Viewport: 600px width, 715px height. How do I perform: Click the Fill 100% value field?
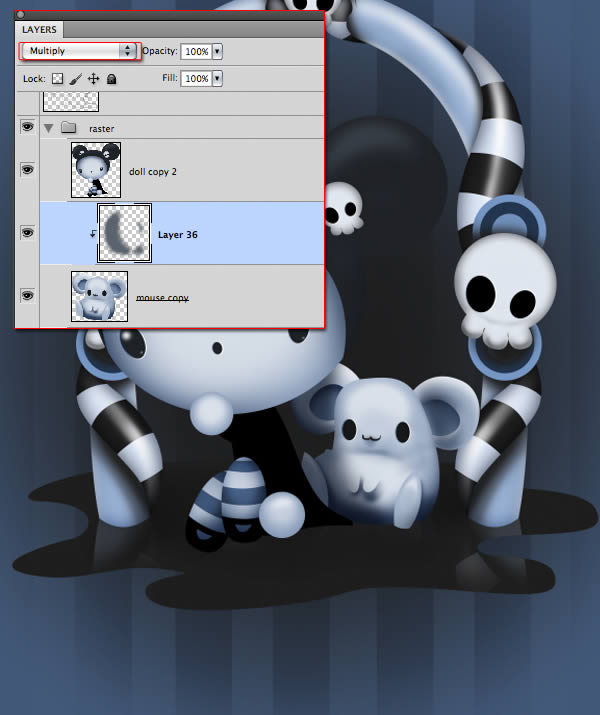coord(197,78)
